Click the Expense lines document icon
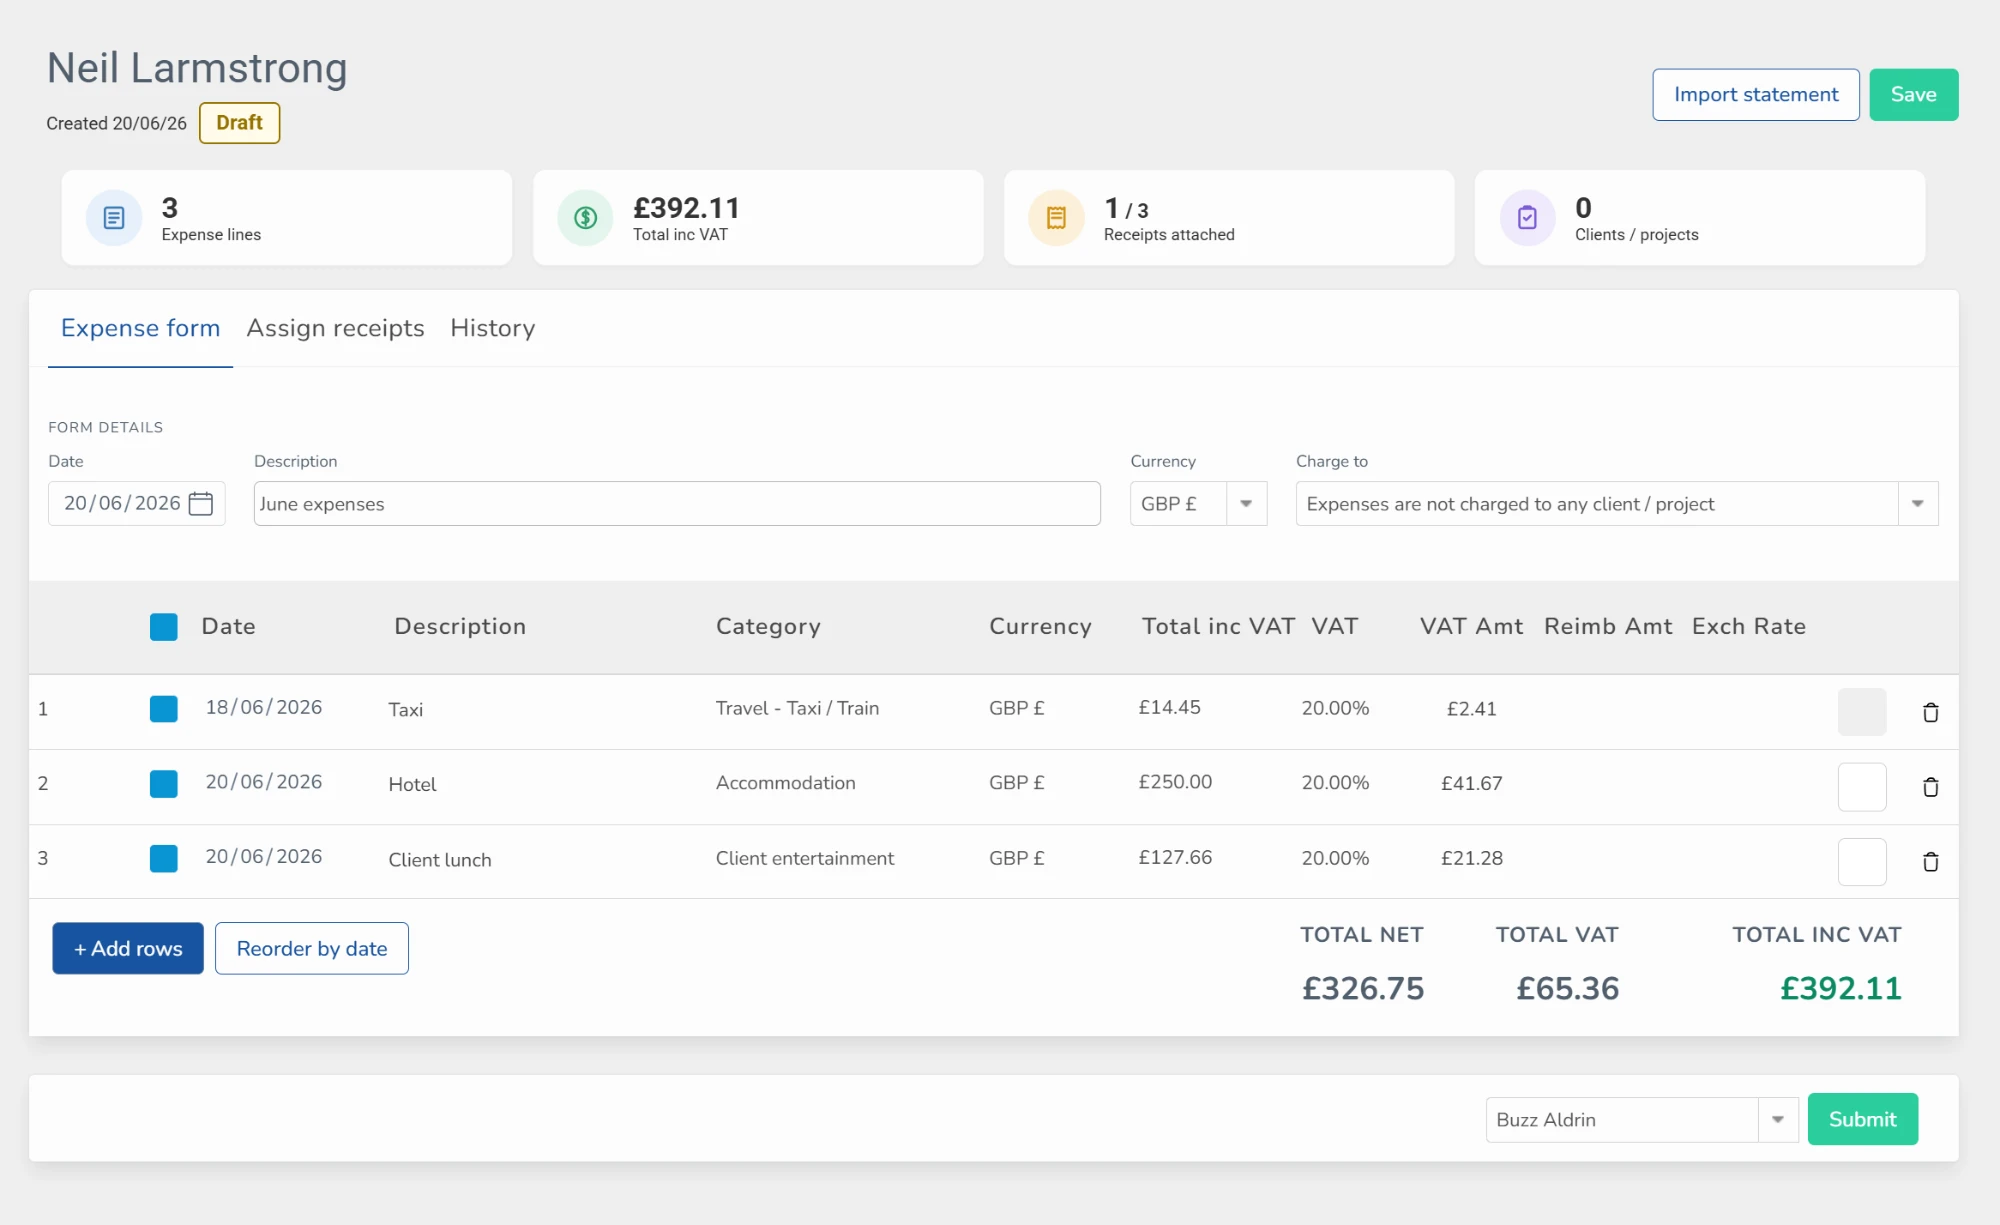The height and width of the screenshot is (1225, 2000). pyautogui.click(x=114, y=217)
